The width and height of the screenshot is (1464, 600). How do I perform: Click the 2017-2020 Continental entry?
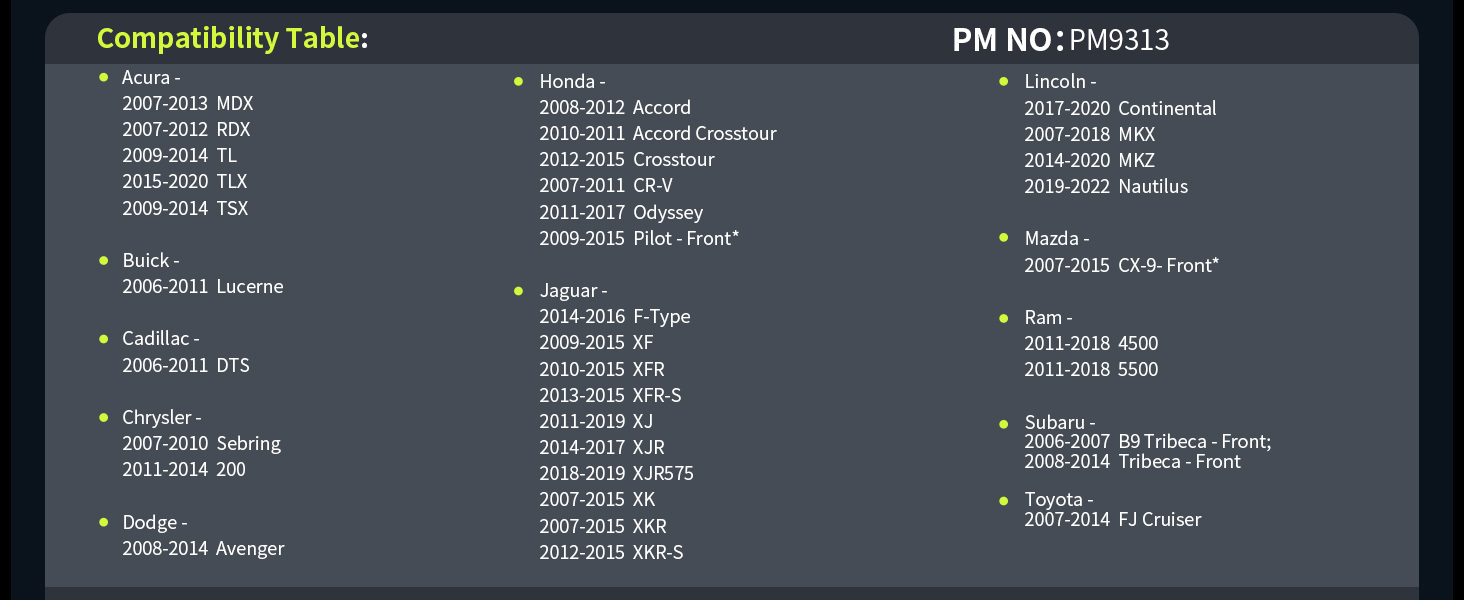tap(1120, 108)
